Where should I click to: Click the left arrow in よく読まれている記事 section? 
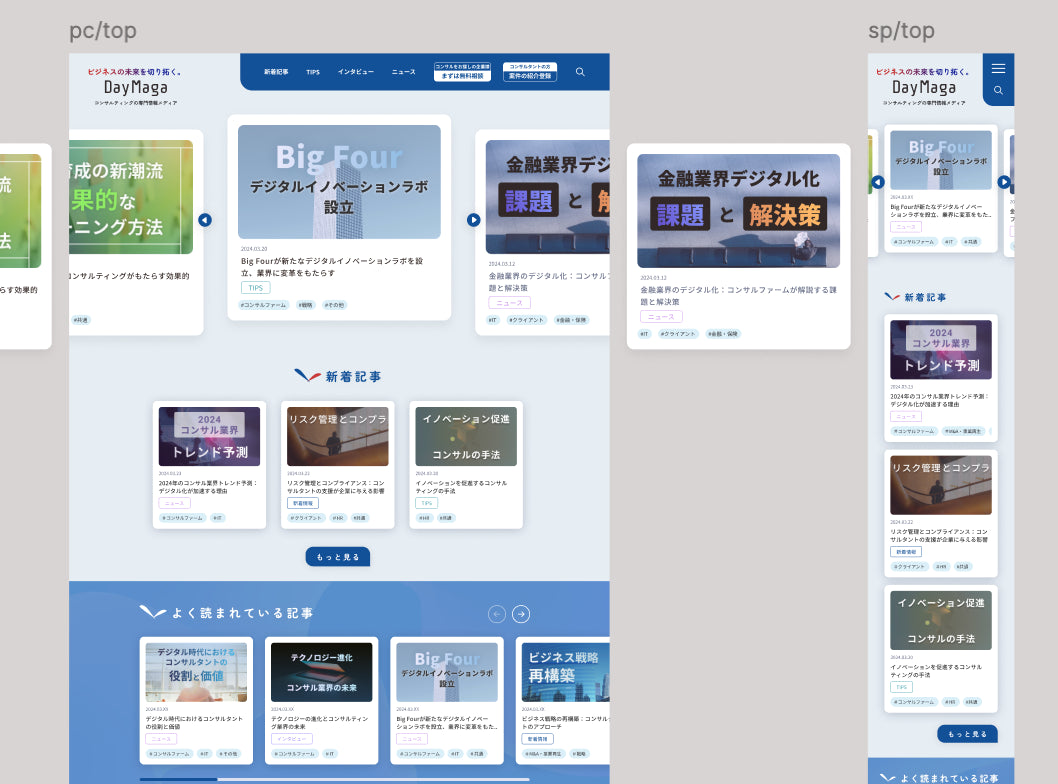click(496, 614)
